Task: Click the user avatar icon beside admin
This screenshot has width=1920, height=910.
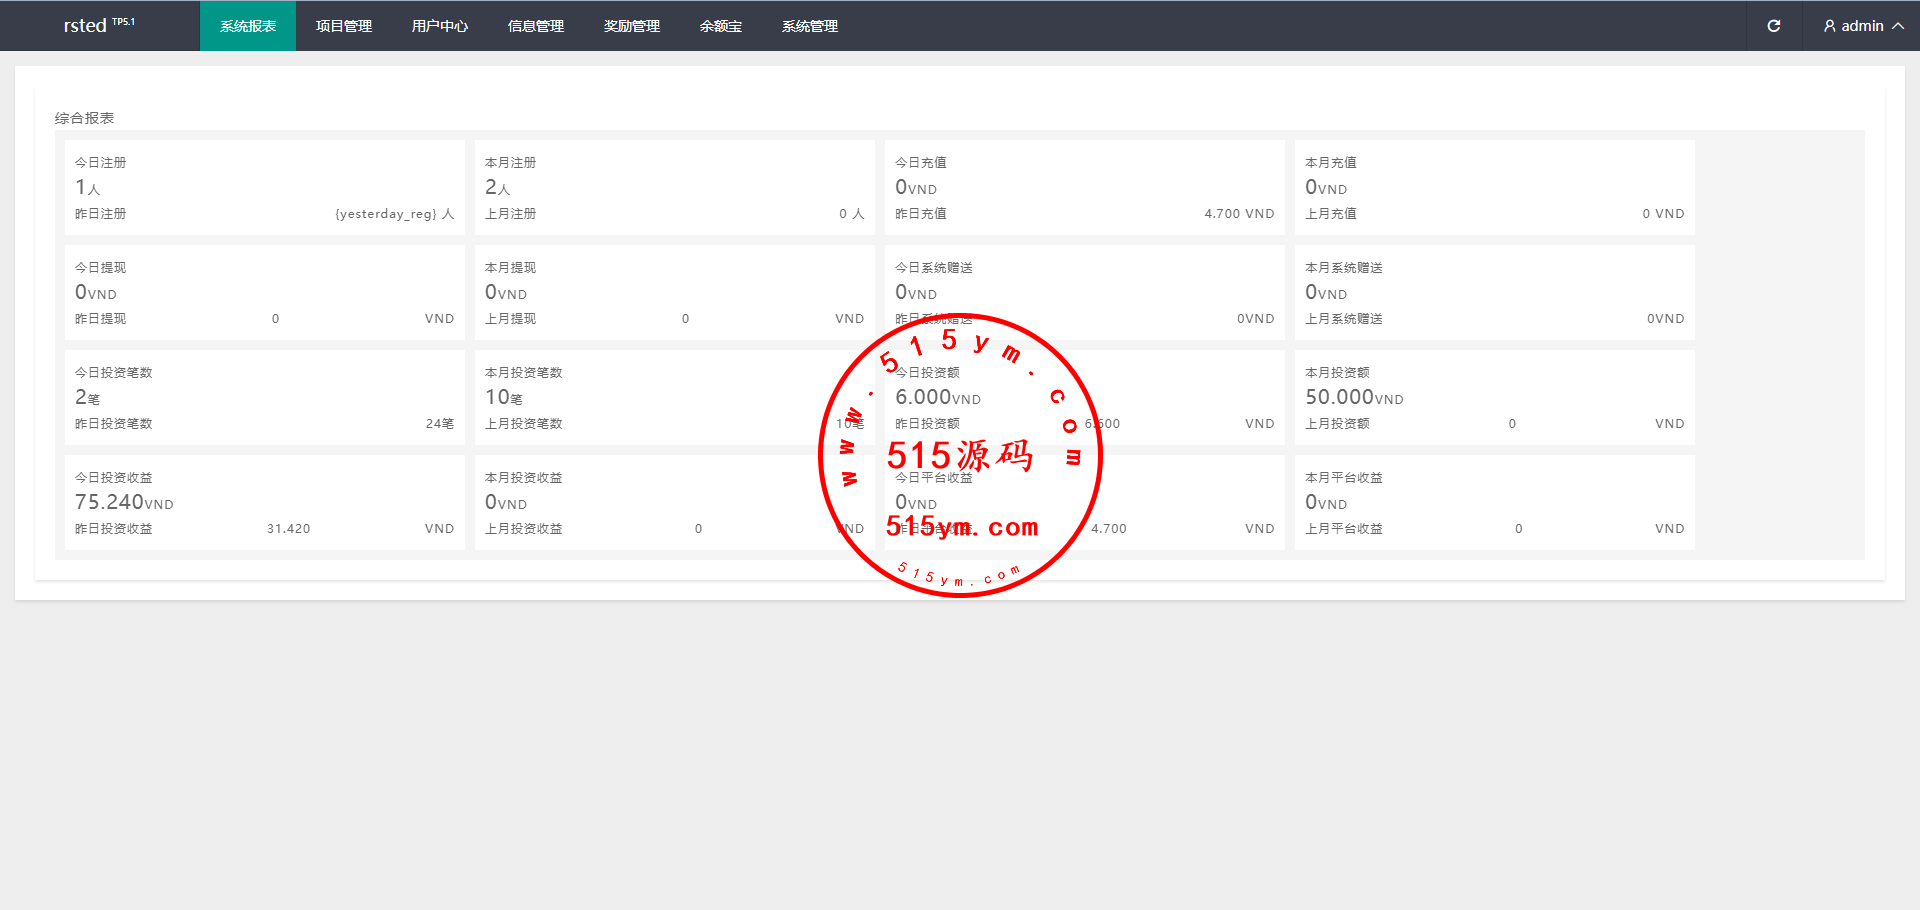Action: pos(1829,26)
